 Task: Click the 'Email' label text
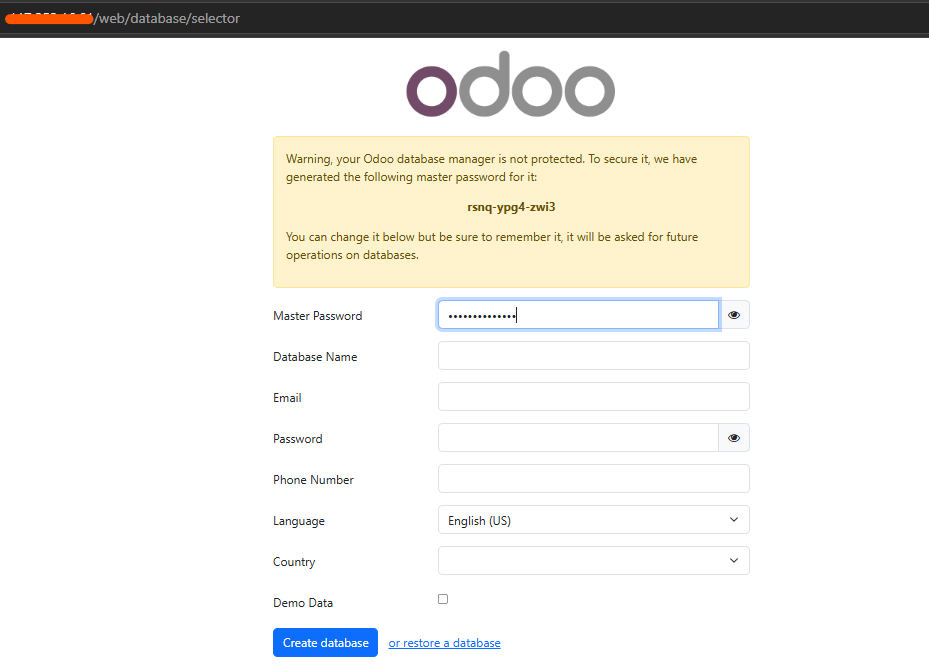287,398
